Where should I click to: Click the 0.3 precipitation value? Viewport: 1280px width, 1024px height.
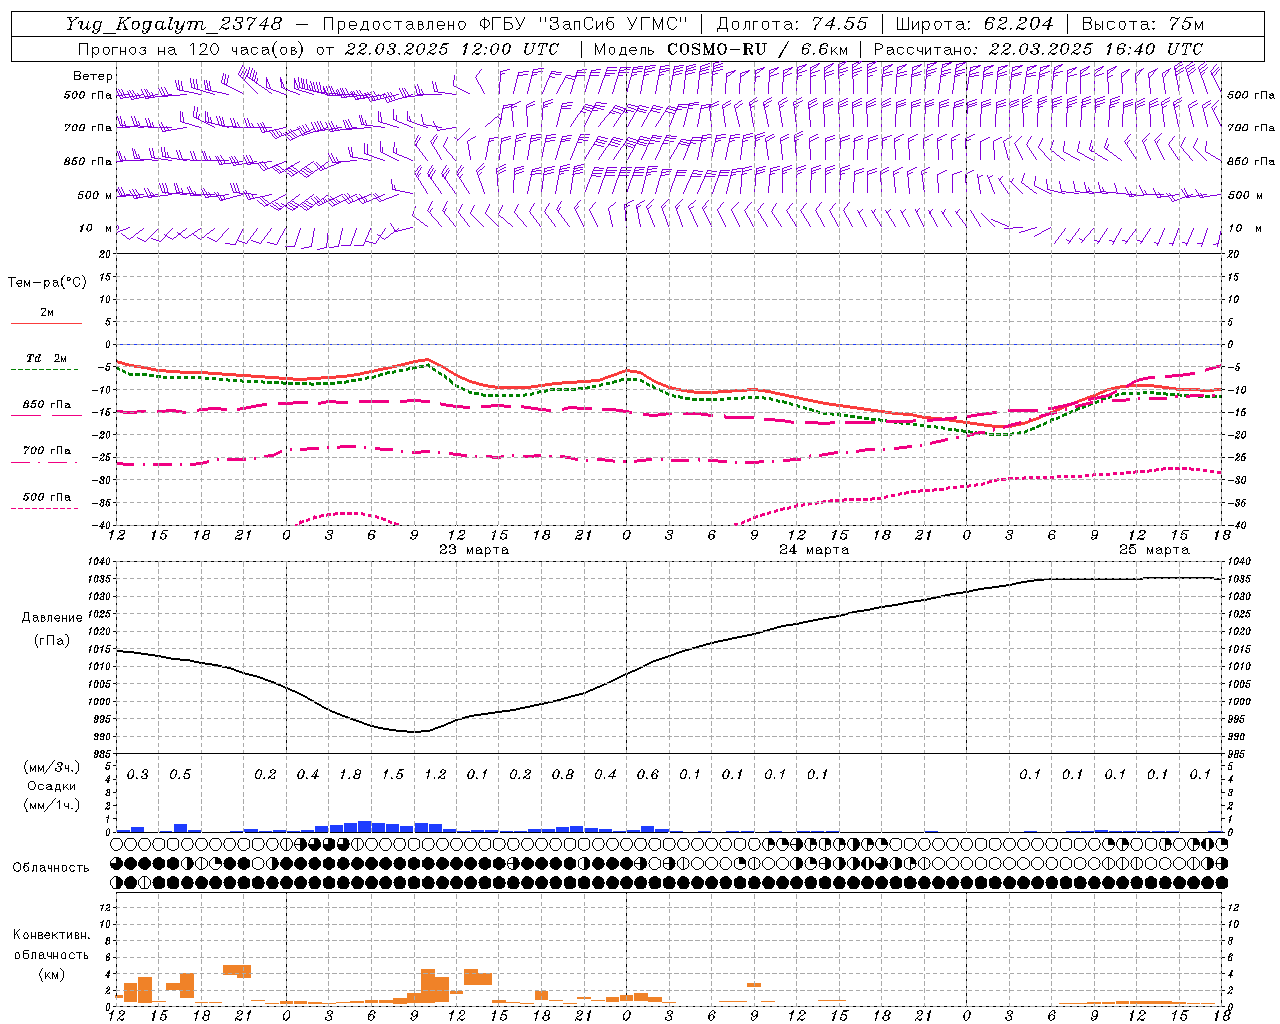(138, 775)
